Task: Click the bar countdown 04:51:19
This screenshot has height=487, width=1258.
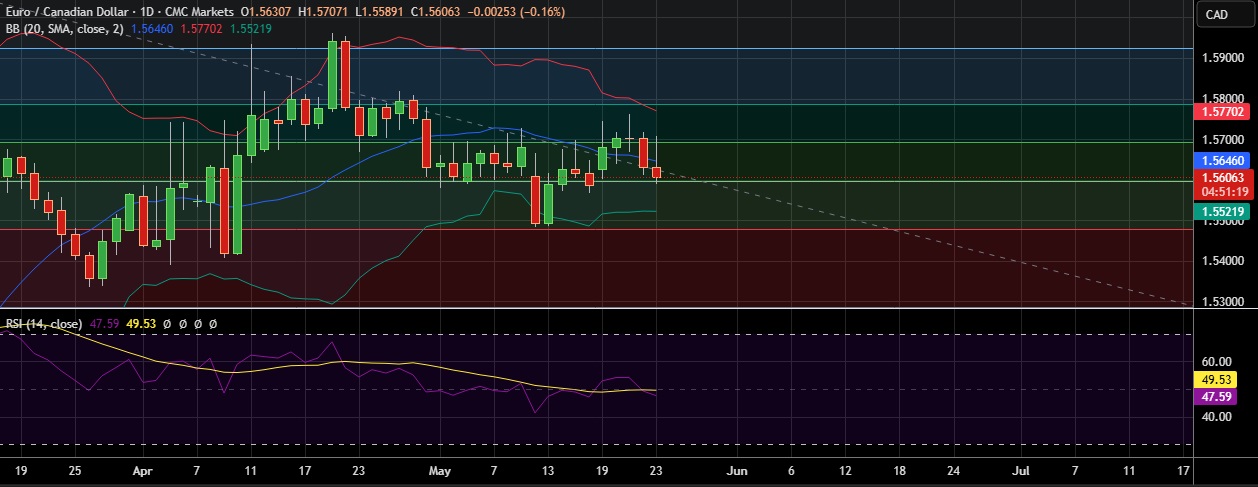Action: [x=1224, y=191]
